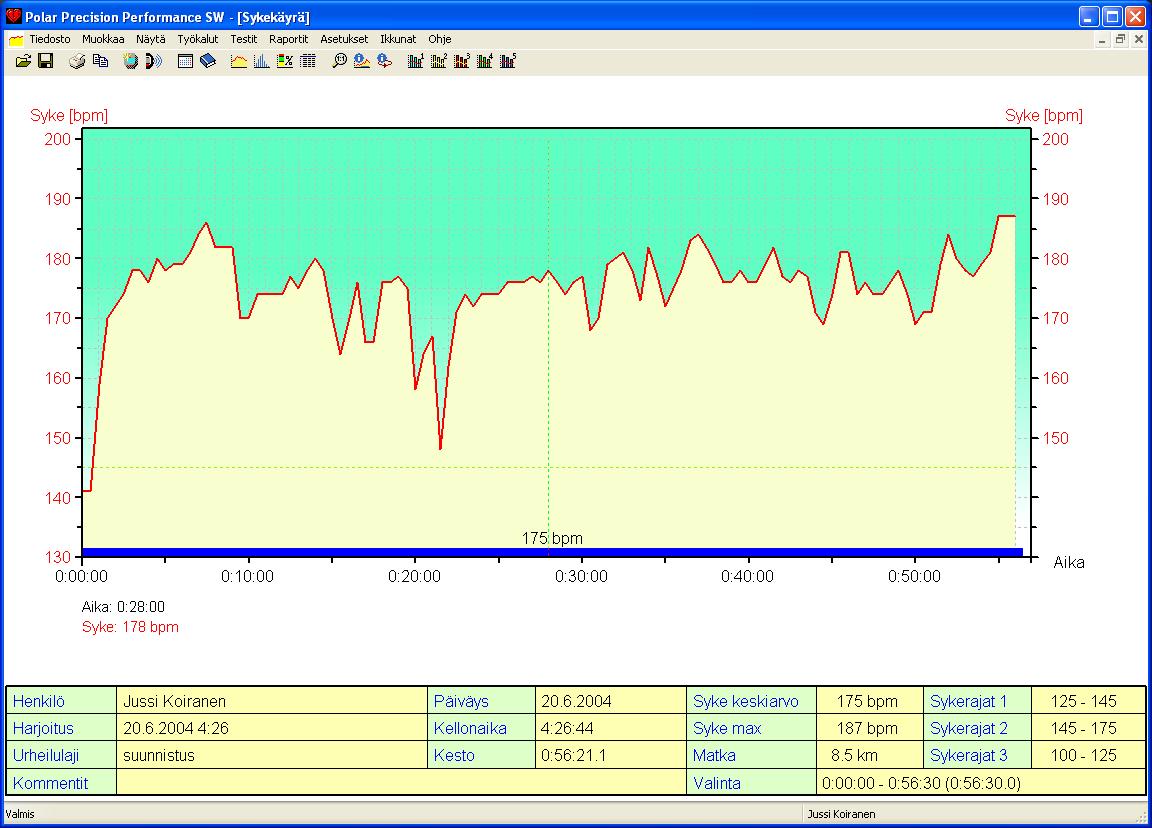
Task: Restore the inner document window
Action: (x=1120, y=40)
